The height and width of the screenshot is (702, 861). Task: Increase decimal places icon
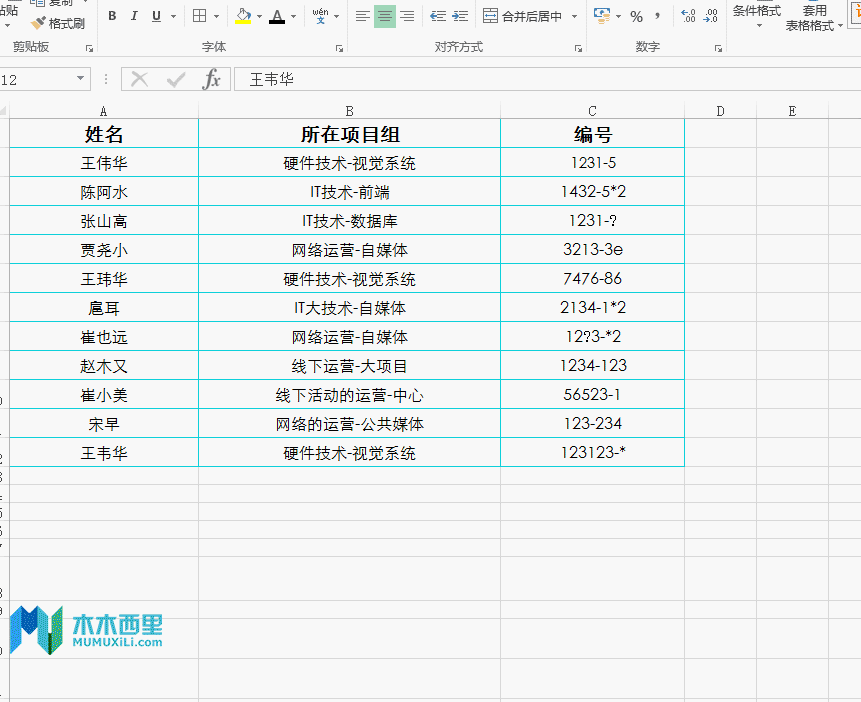coord(687,16)
